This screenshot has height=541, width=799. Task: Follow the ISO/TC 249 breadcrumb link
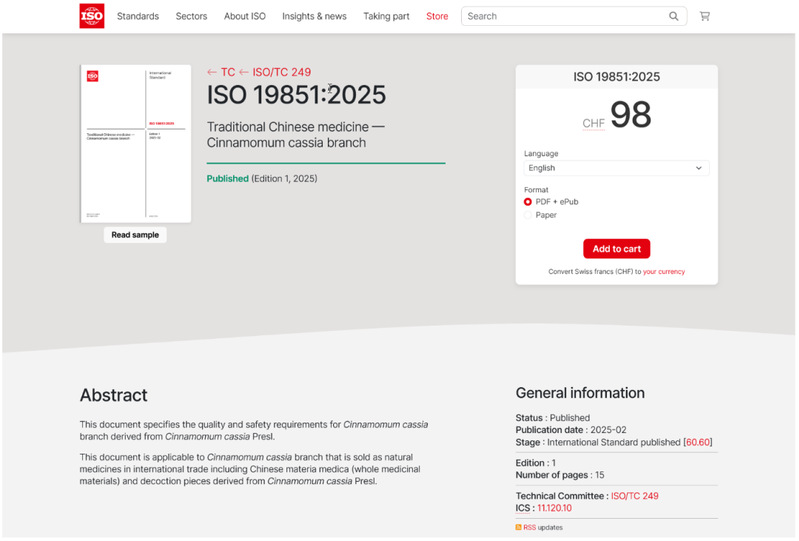tap(281, 72)
